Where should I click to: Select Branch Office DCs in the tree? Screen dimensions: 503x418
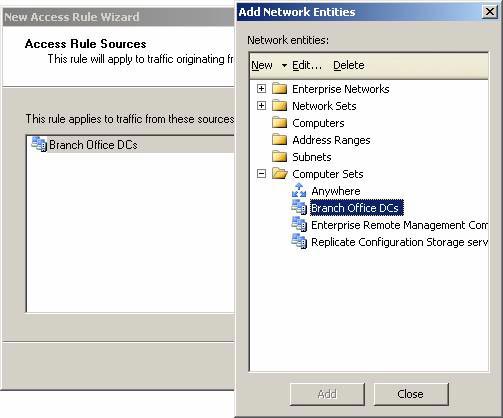pos(357,208)
